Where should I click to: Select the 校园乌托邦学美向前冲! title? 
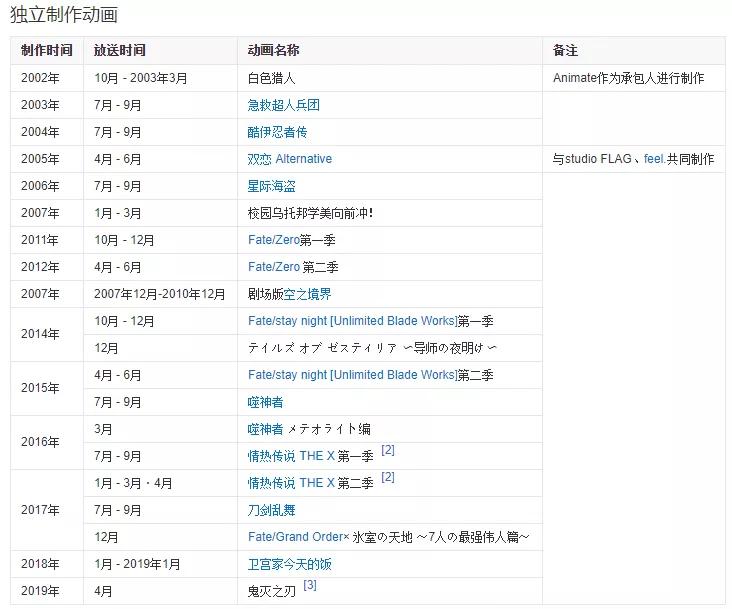(310, 213)
